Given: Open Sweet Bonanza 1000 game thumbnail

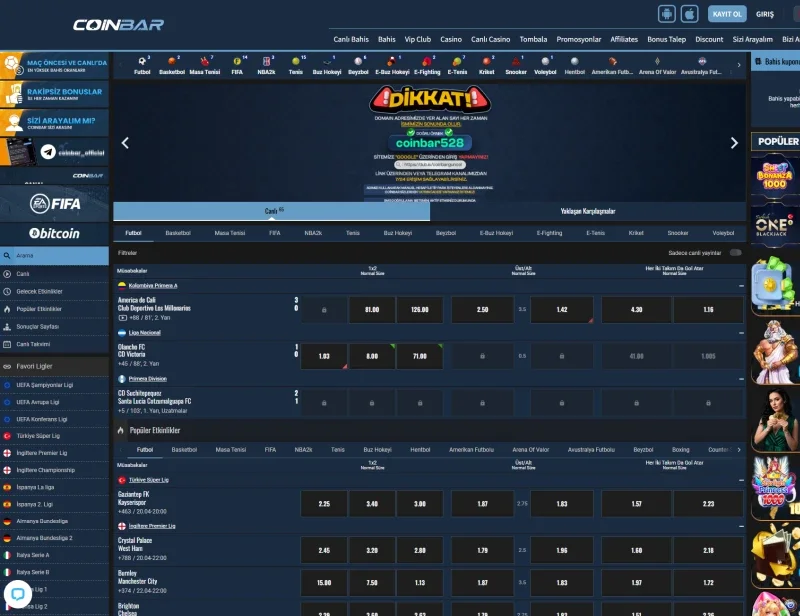Looking at the screenshot, I should coord(774,176).
